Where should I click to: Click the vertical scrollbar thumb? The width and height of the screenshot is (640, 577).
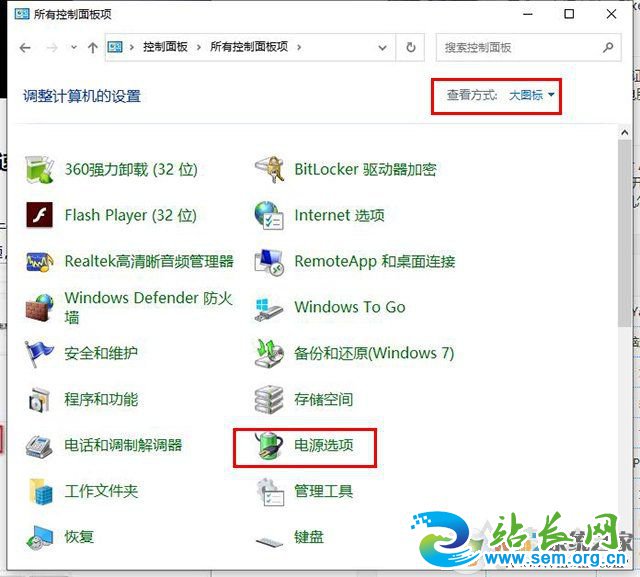point(625,233)
